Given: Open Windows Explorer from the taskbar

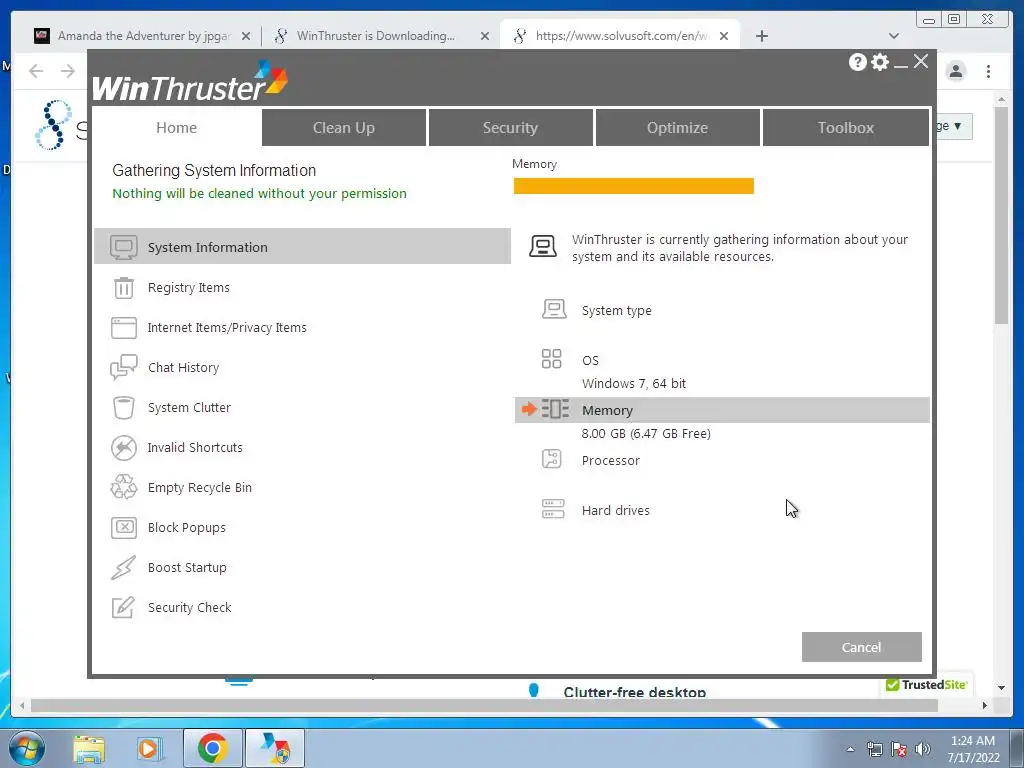Looking at the screenshot, I should click(89, 748).
